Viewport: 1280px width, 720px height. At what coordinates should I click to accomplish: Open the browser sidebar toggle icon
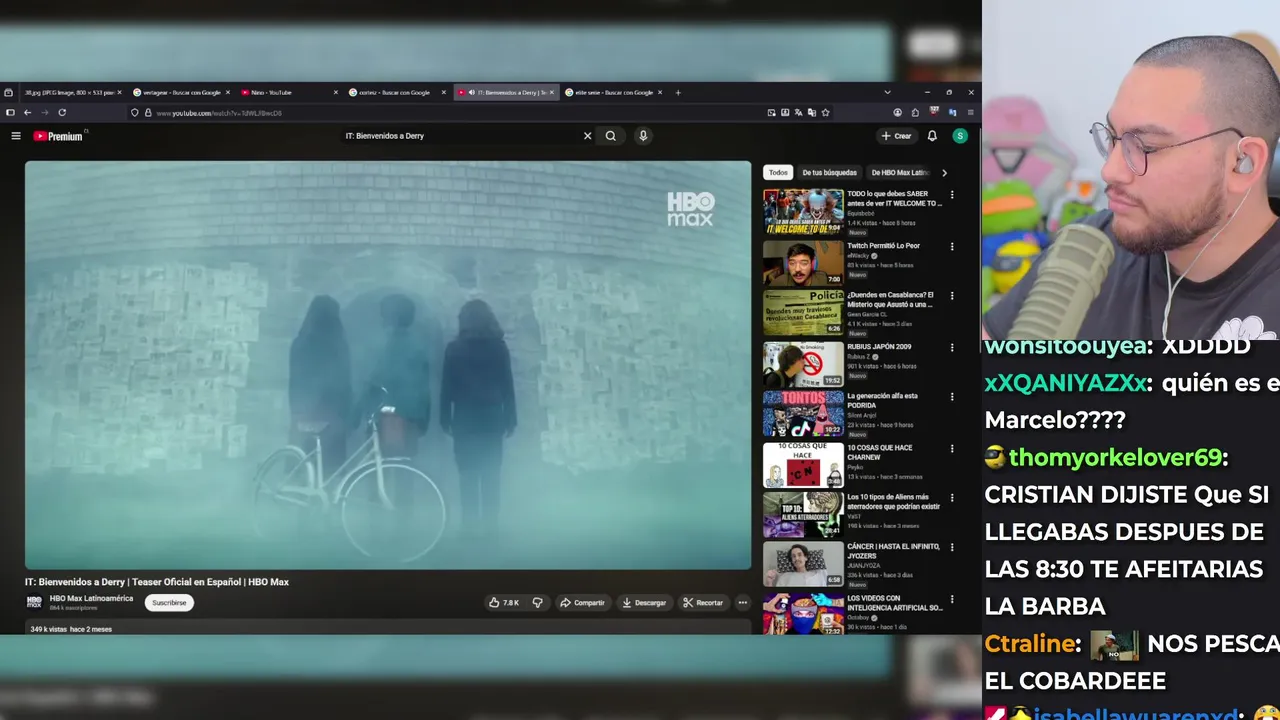10,112
